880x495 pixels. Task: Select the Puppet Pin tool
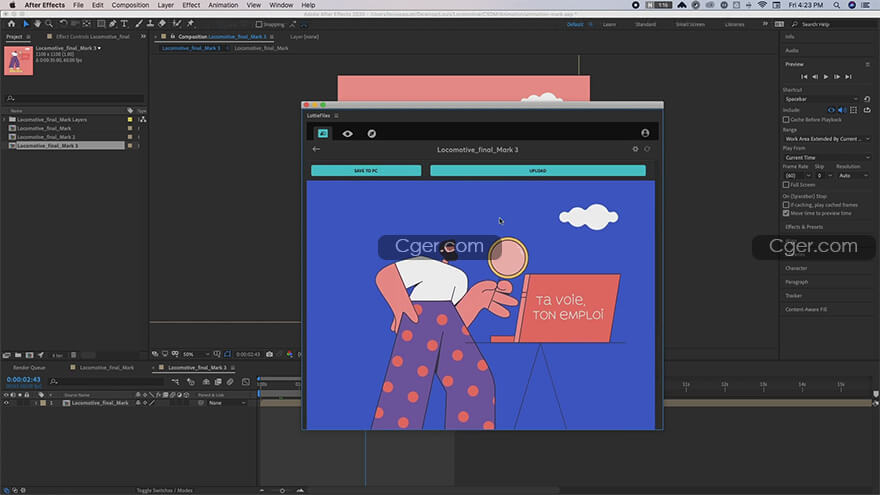191,24
